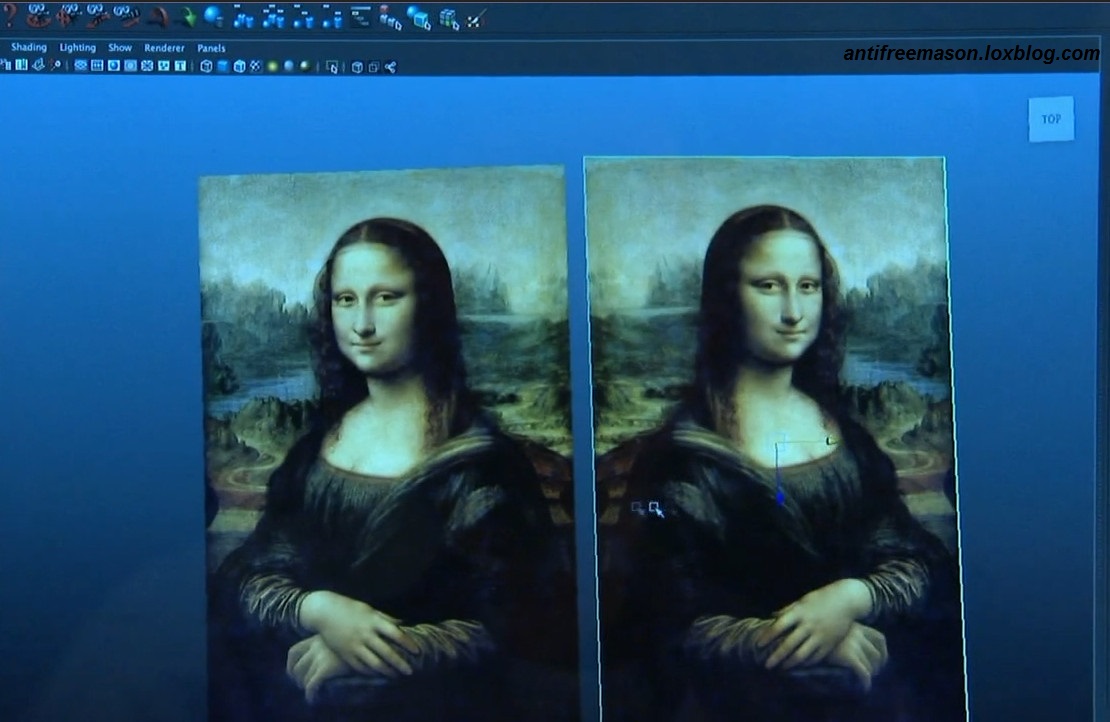Toggle the safe action icon
The width and height of the screenshot is (1110, 722).
164,66
